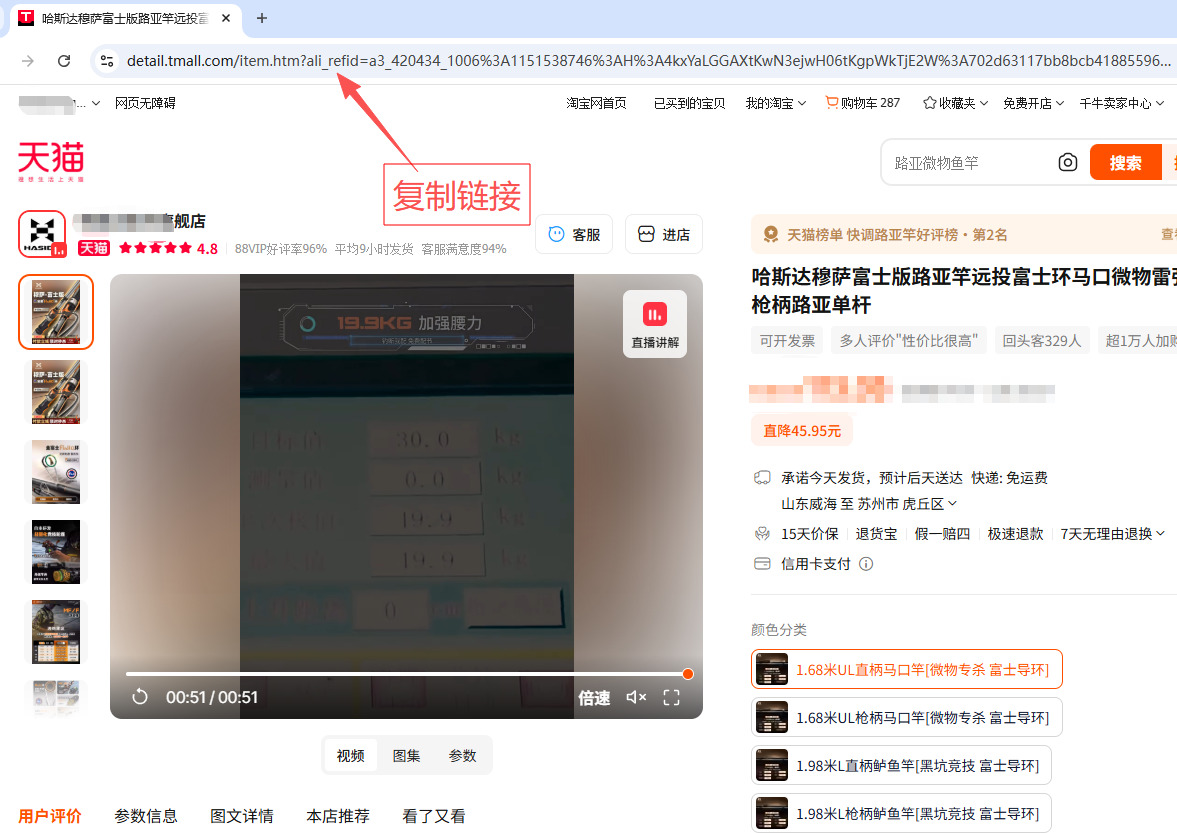Pause the 直播讲解 live explanation
The width and height of the screenshot is (1177, 833).
(655, 323)
